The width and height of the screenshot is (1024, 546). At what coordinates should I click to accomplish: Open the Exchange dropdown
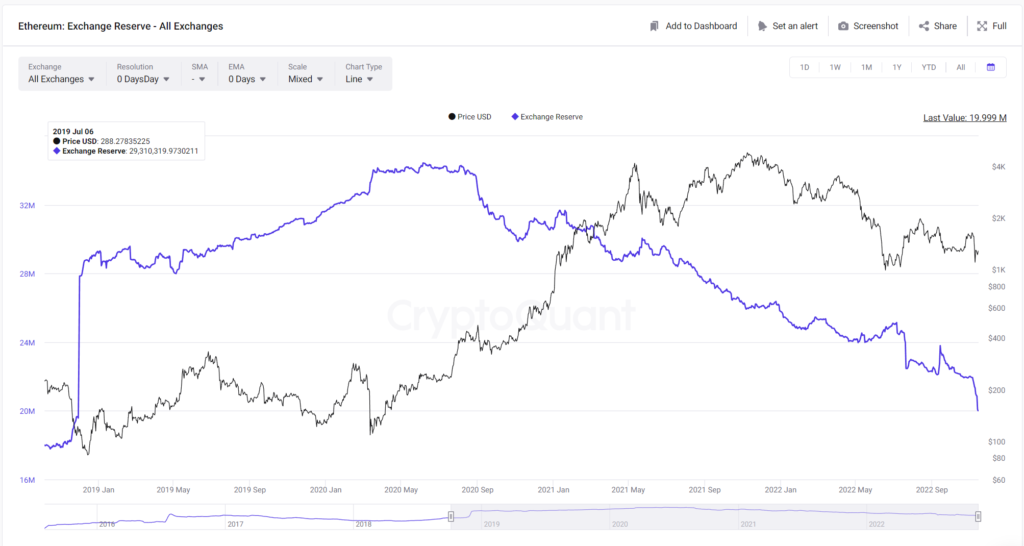click(x=62, y=79)
